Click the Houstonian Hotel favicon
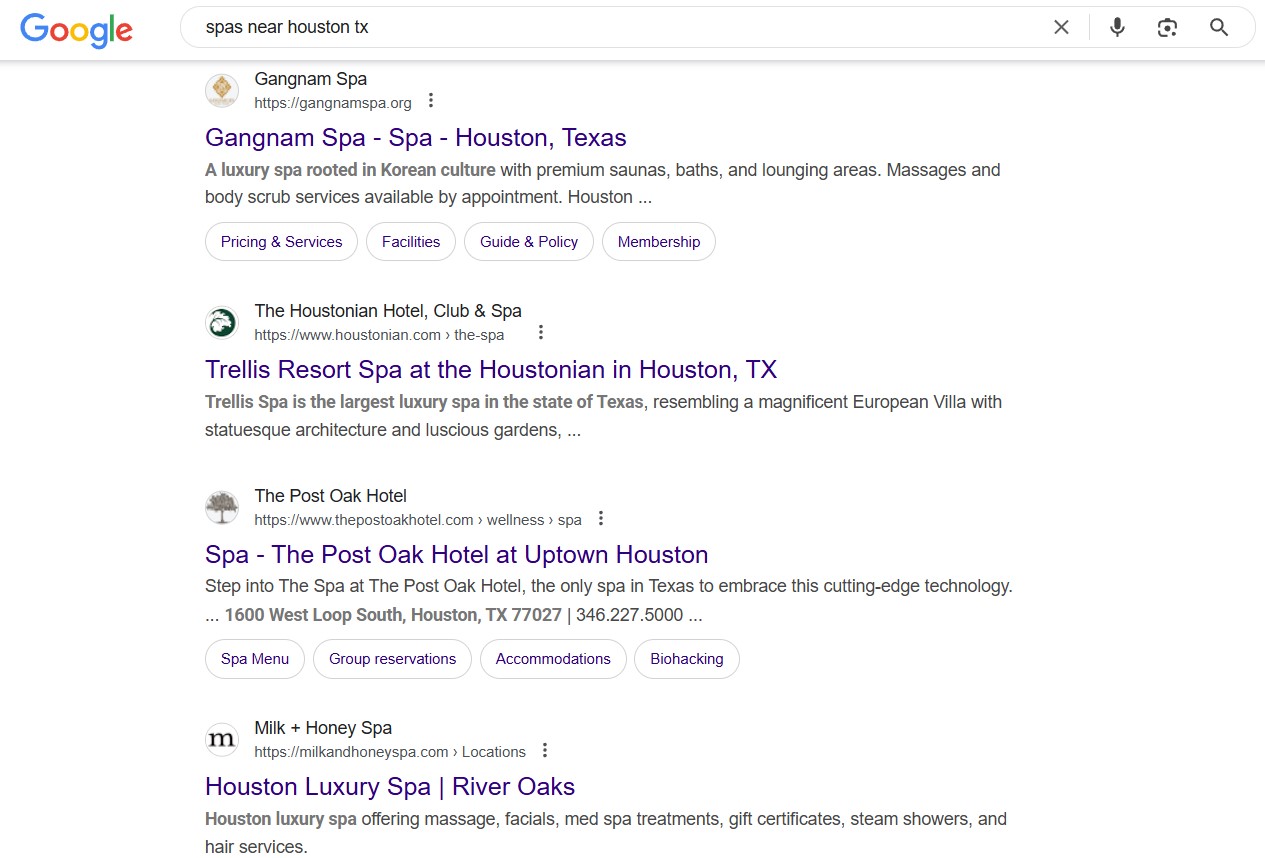This screenshot has height=858, width=1265. click(221, 322)
